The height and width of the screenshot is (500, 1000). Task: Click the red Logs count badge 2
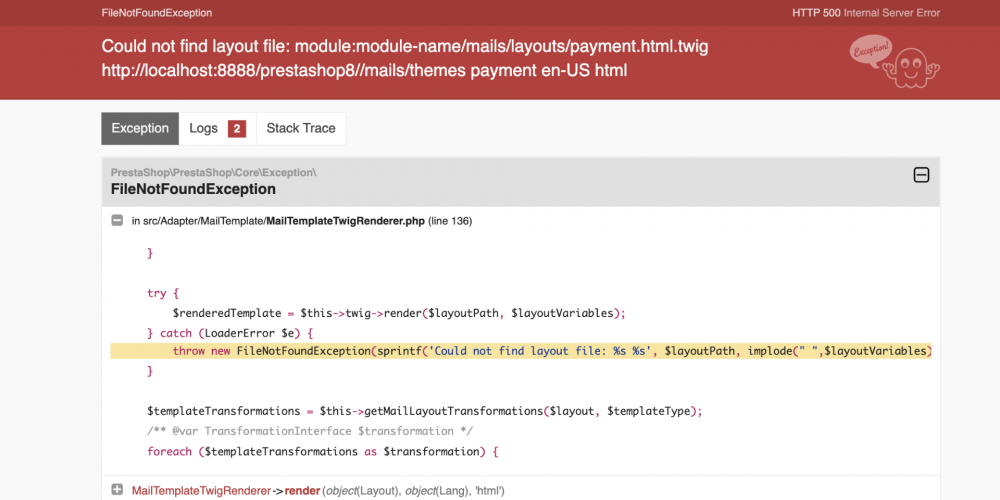pos(237,129)
